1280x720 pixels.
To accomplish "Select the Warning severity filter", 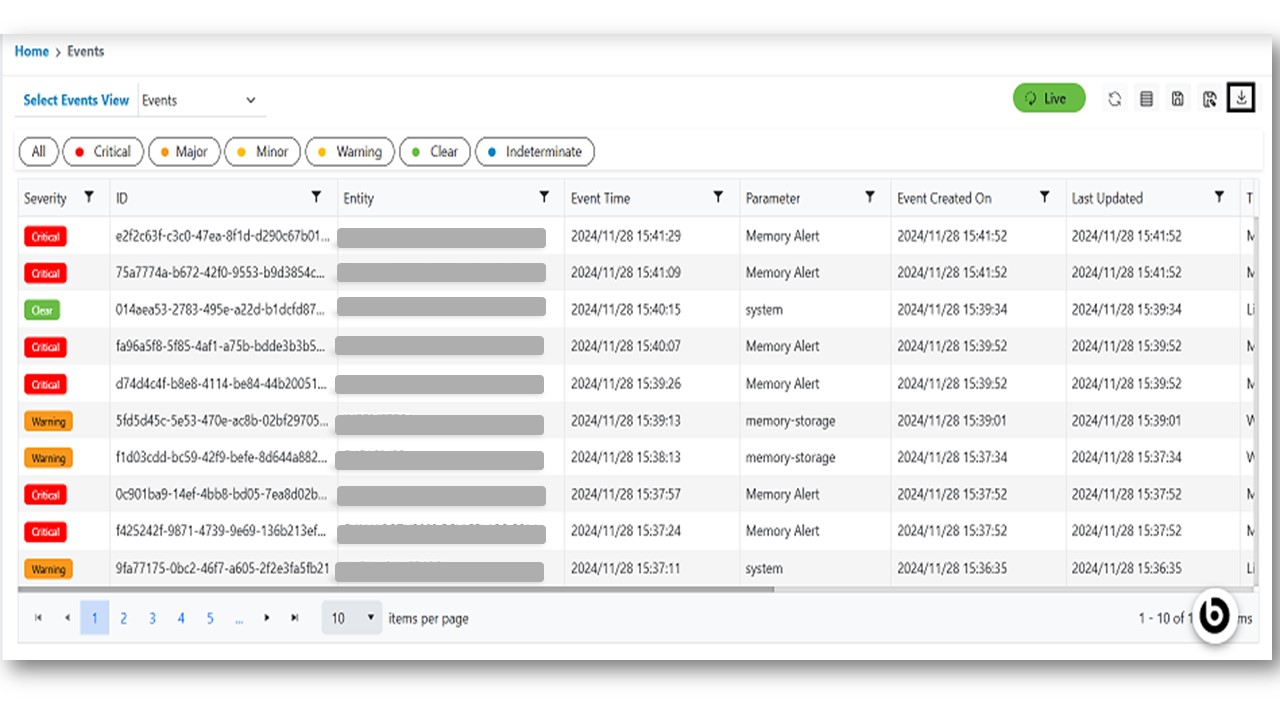I will point(349,152).
